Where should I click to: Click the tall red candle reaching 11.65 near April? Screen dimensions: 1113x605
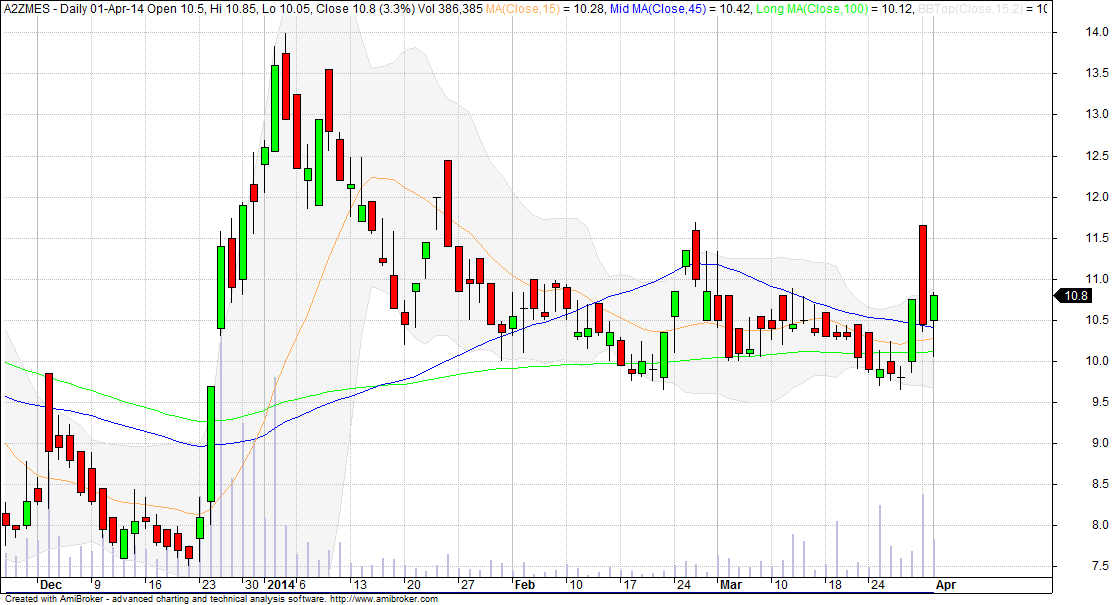pos(923,276)
